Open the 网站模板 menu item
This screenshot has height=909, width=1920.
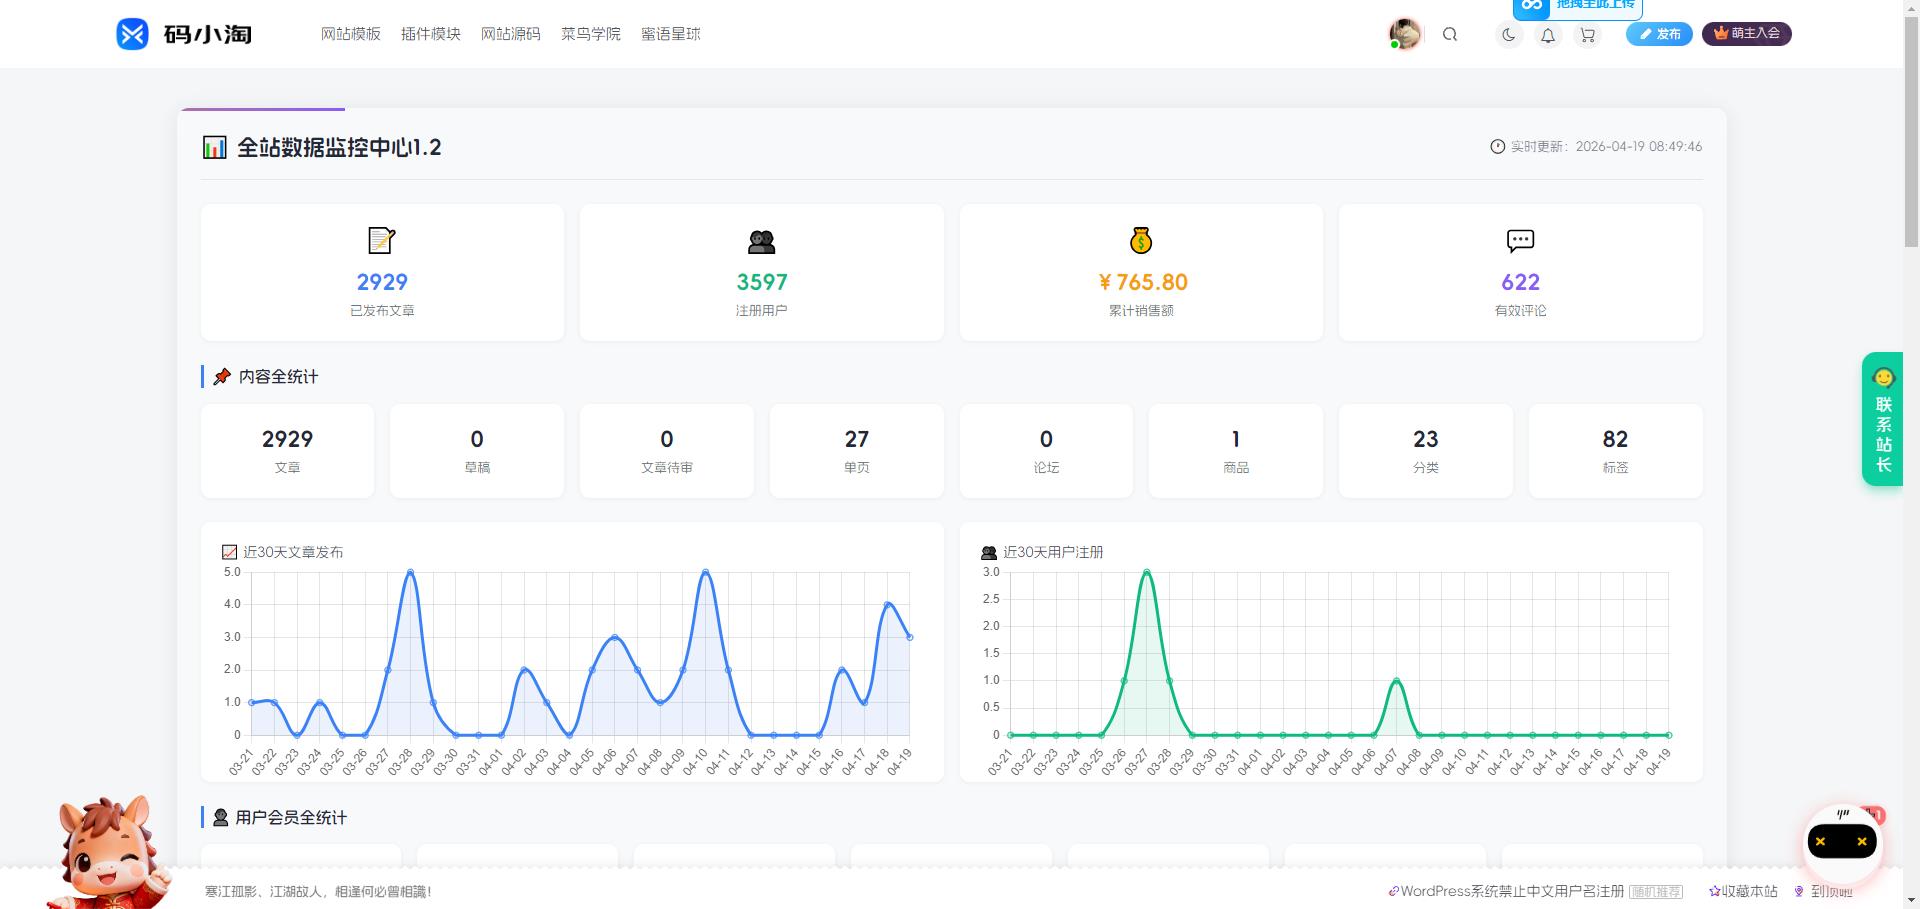[x=350, y=34]
